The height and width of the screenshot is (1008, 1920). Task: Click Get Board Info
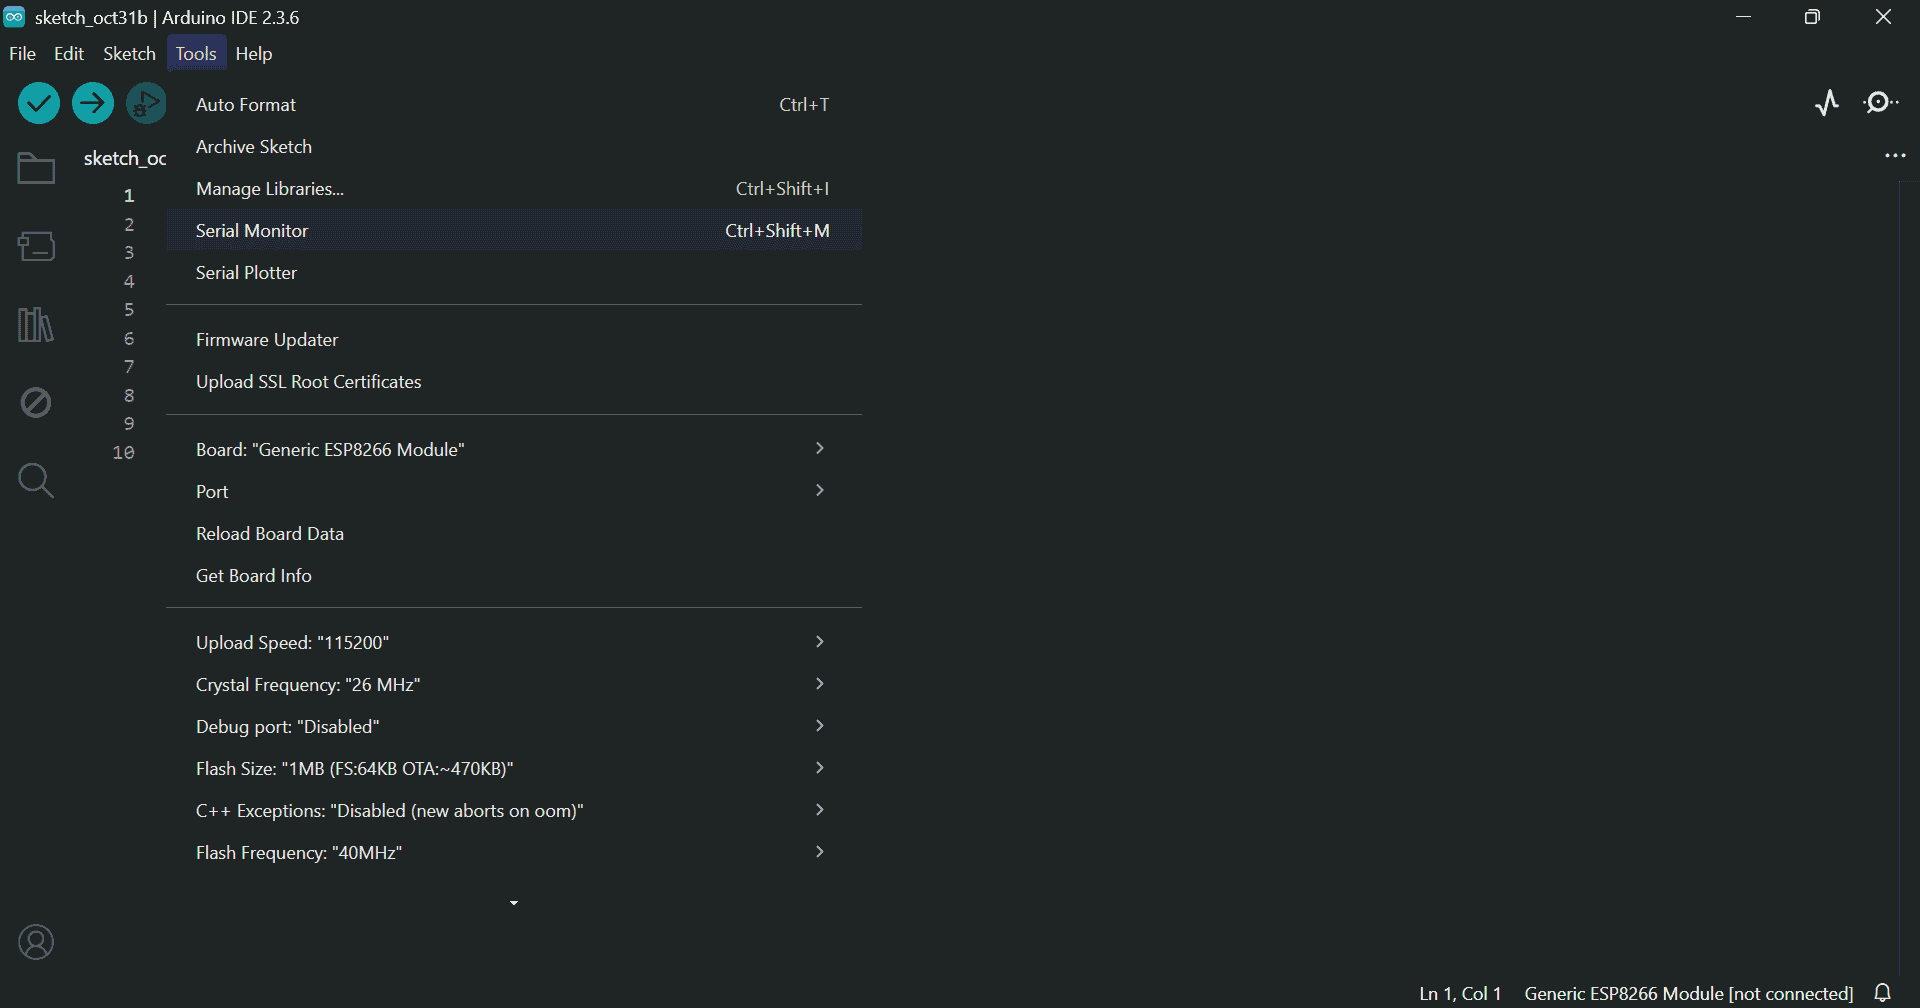tap(253, 575)
